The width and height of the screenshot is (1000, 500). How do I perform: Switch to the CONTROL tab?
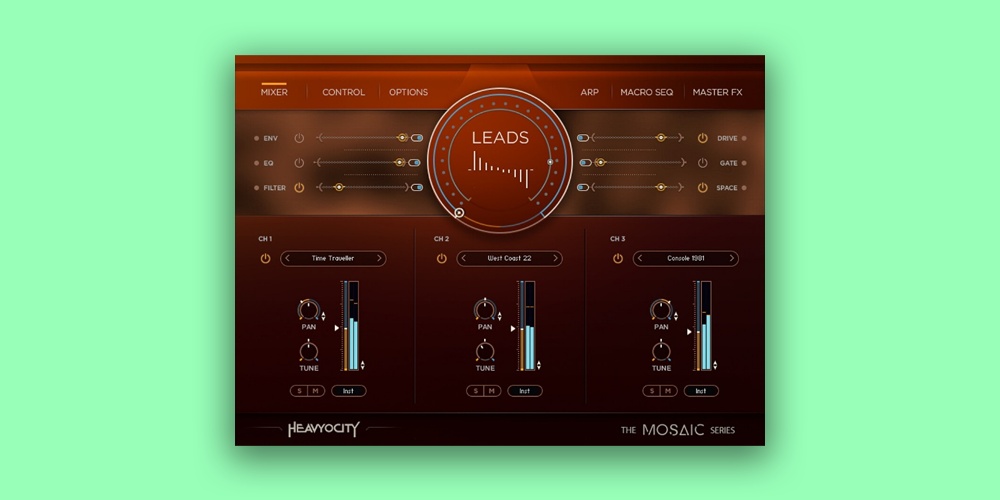click(343, 93)
